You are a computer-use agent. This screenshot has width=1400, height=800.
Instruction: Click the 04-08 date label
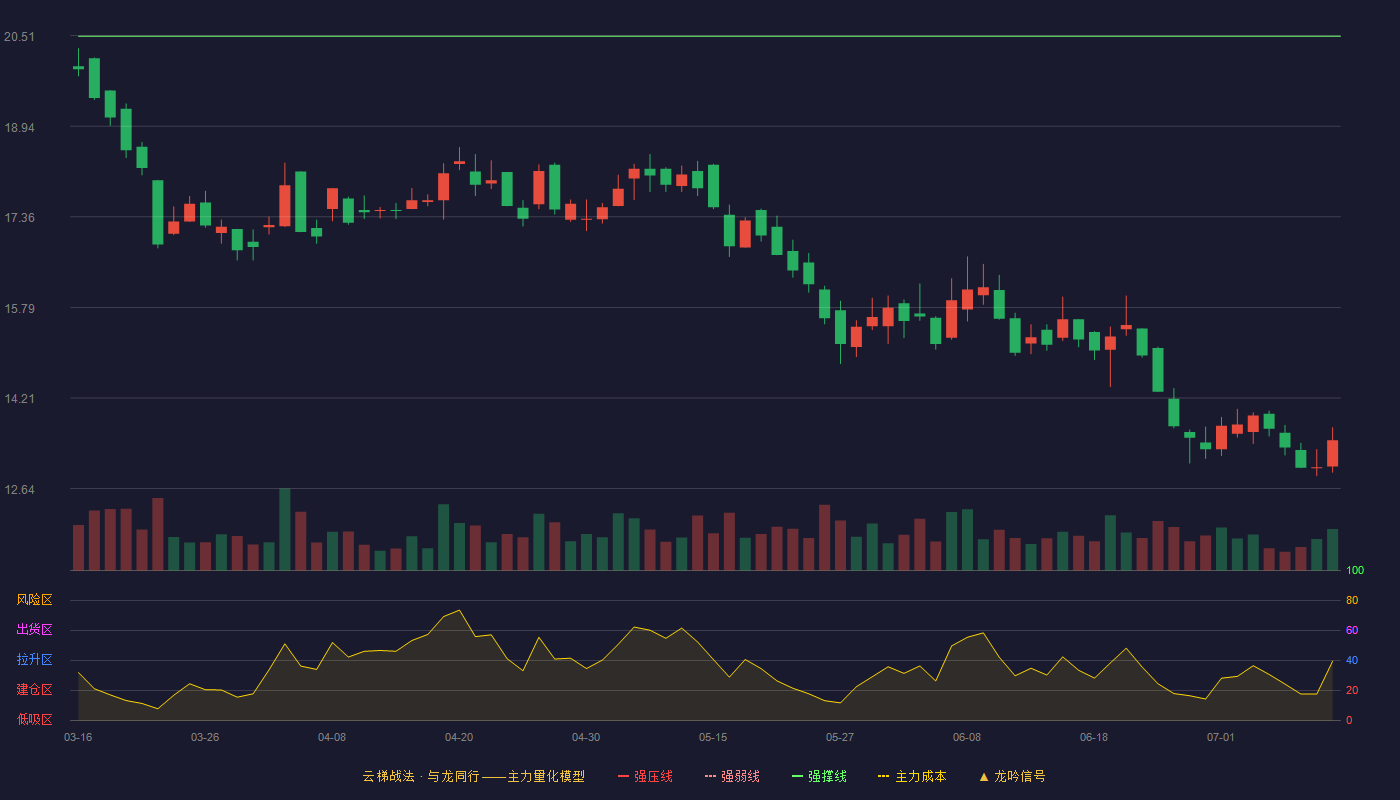[332, 737]
